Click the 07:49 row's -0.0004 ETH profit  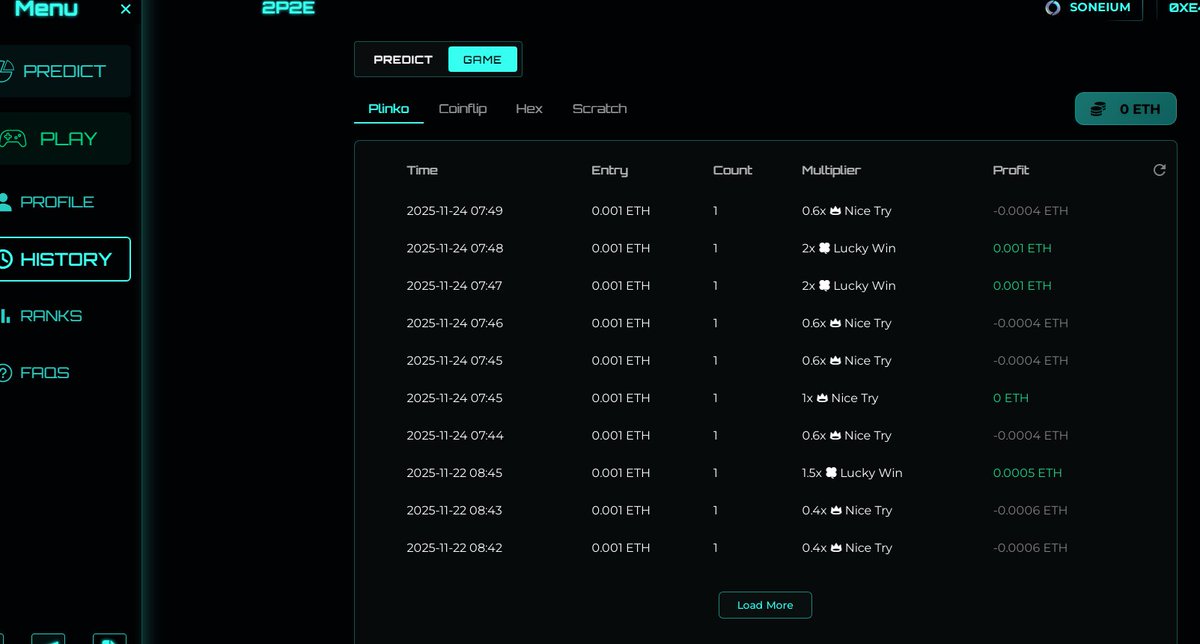click(x=1030, y=211)
